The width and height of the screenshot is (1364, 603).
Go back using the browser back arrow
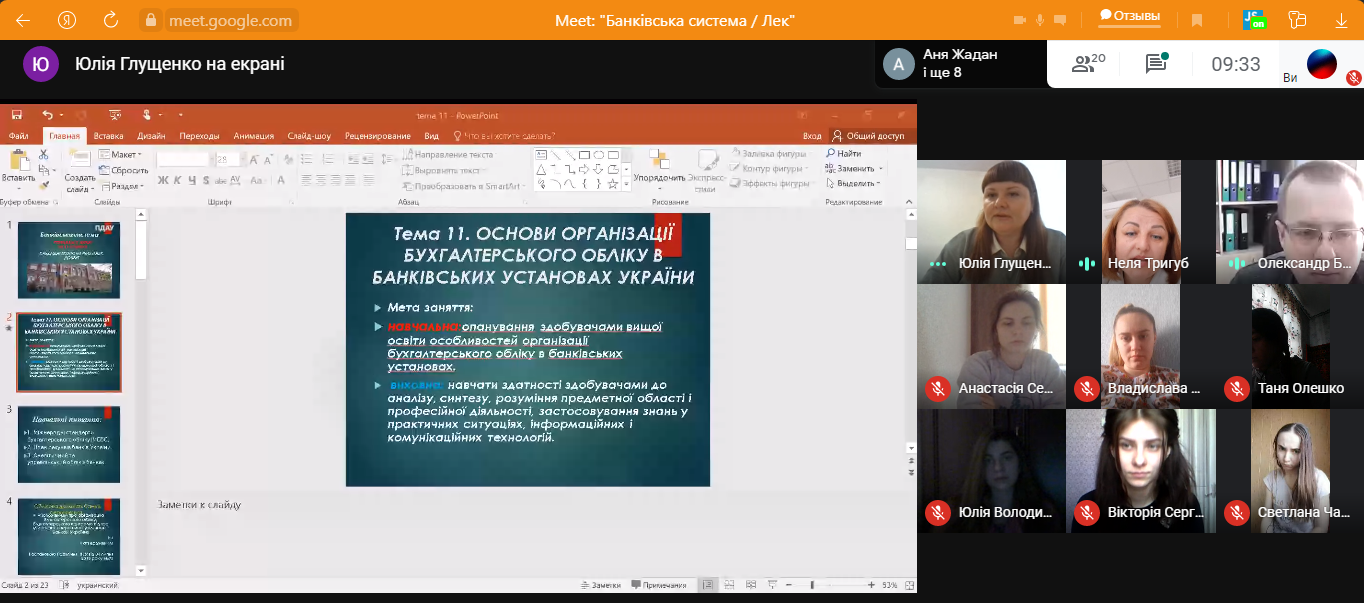(x=23, y=20)
